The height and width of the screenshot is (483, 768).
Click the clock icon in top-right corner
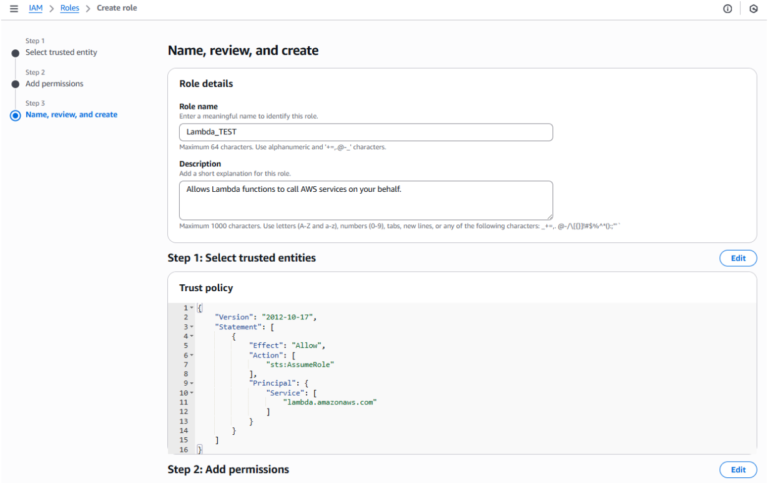pos(753,8)
